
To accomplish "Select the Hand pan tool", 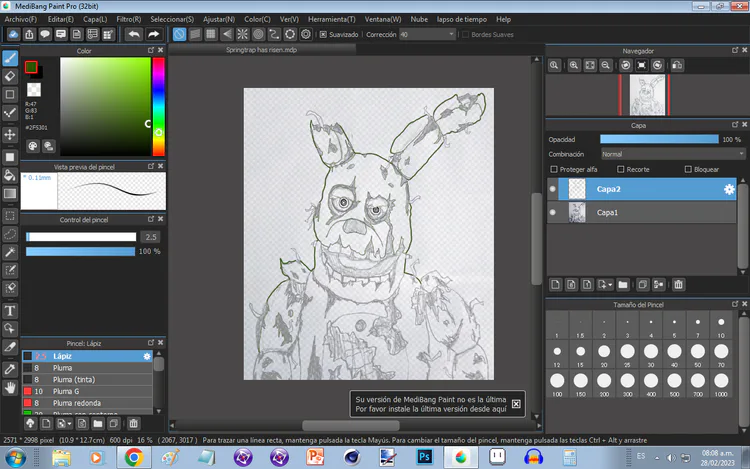I will tap(10, 387).
